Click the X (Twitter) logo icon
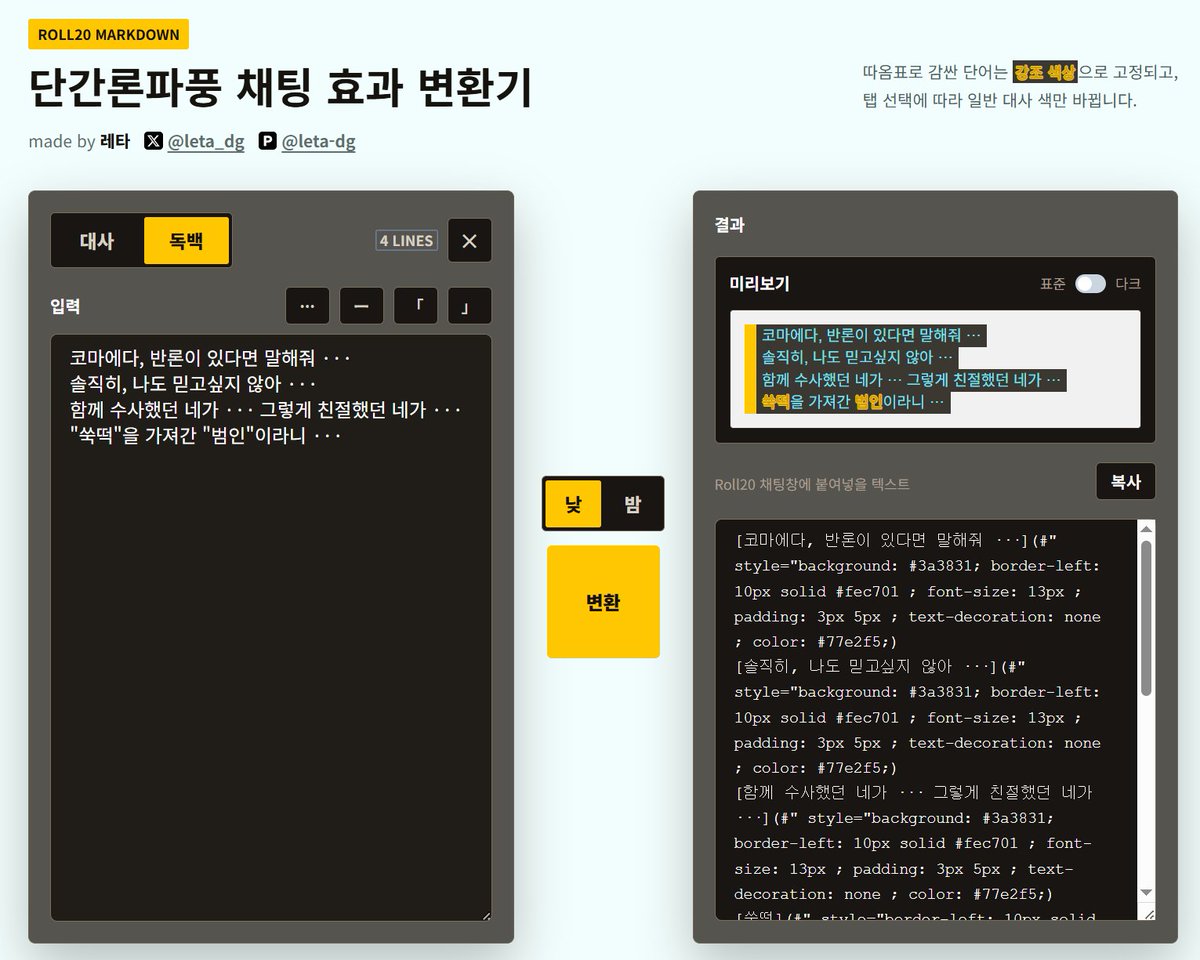 153,141
